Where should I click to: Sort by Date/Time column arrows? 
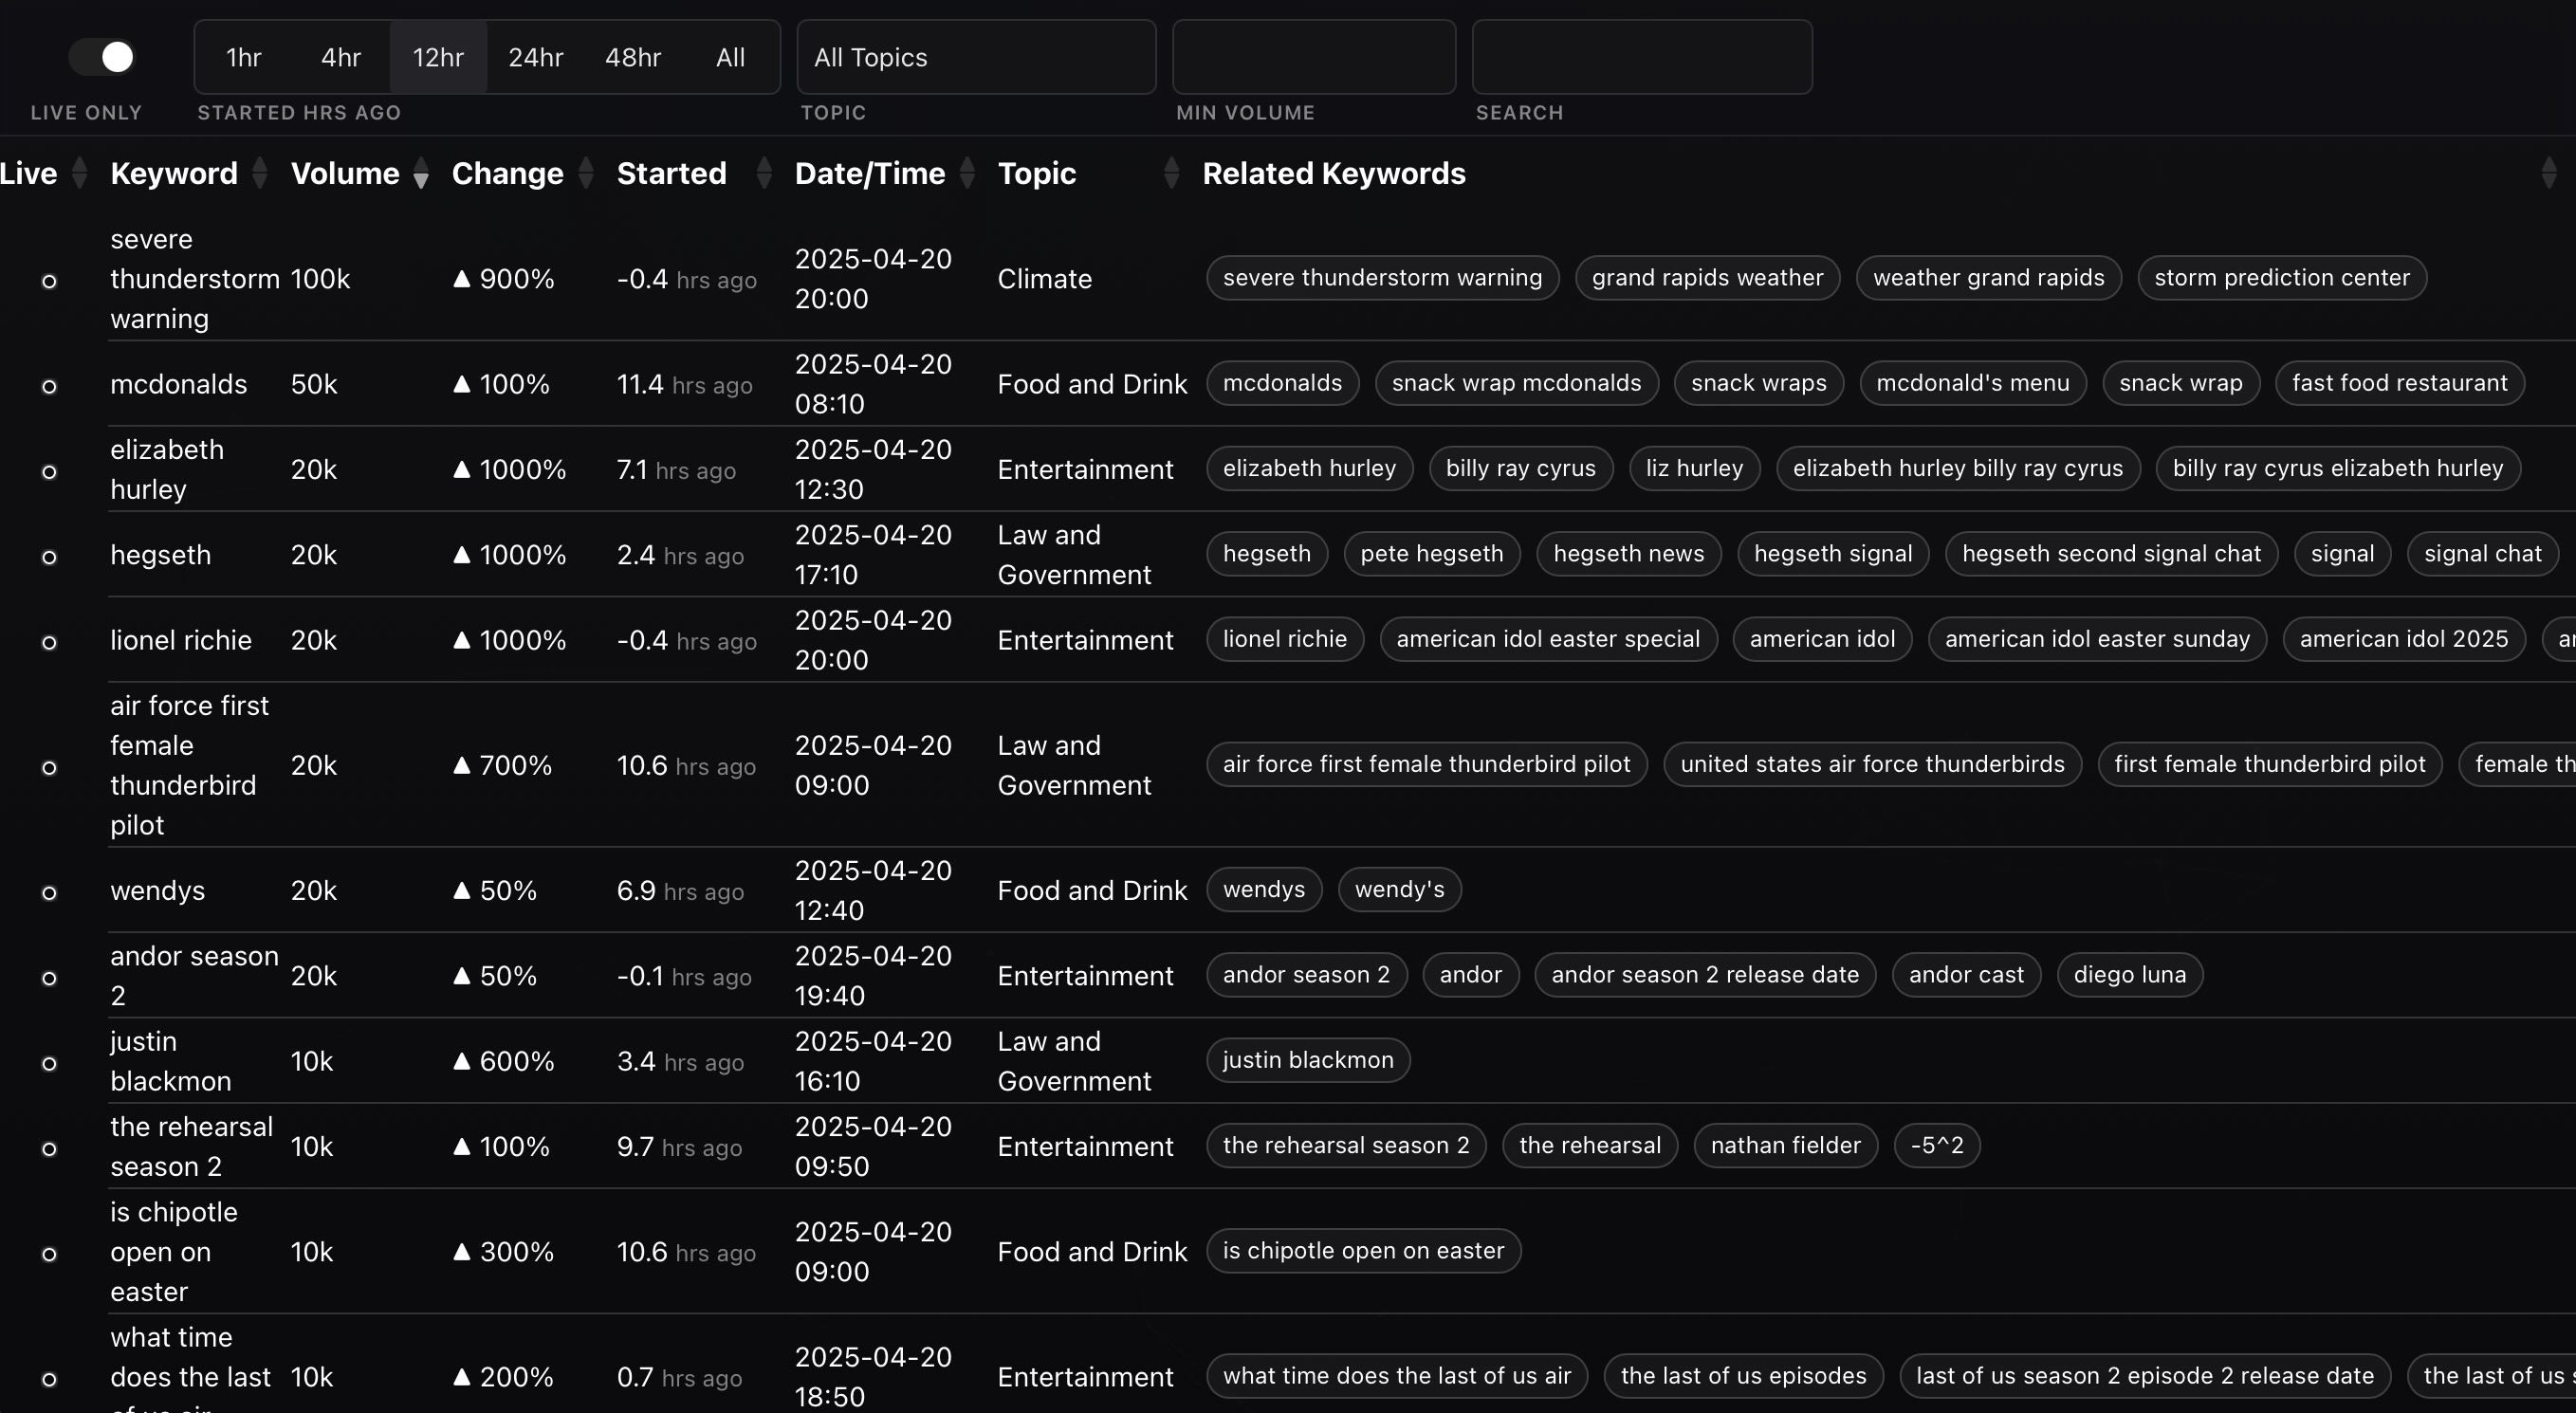pyautogui.click(x=967, y=173)
